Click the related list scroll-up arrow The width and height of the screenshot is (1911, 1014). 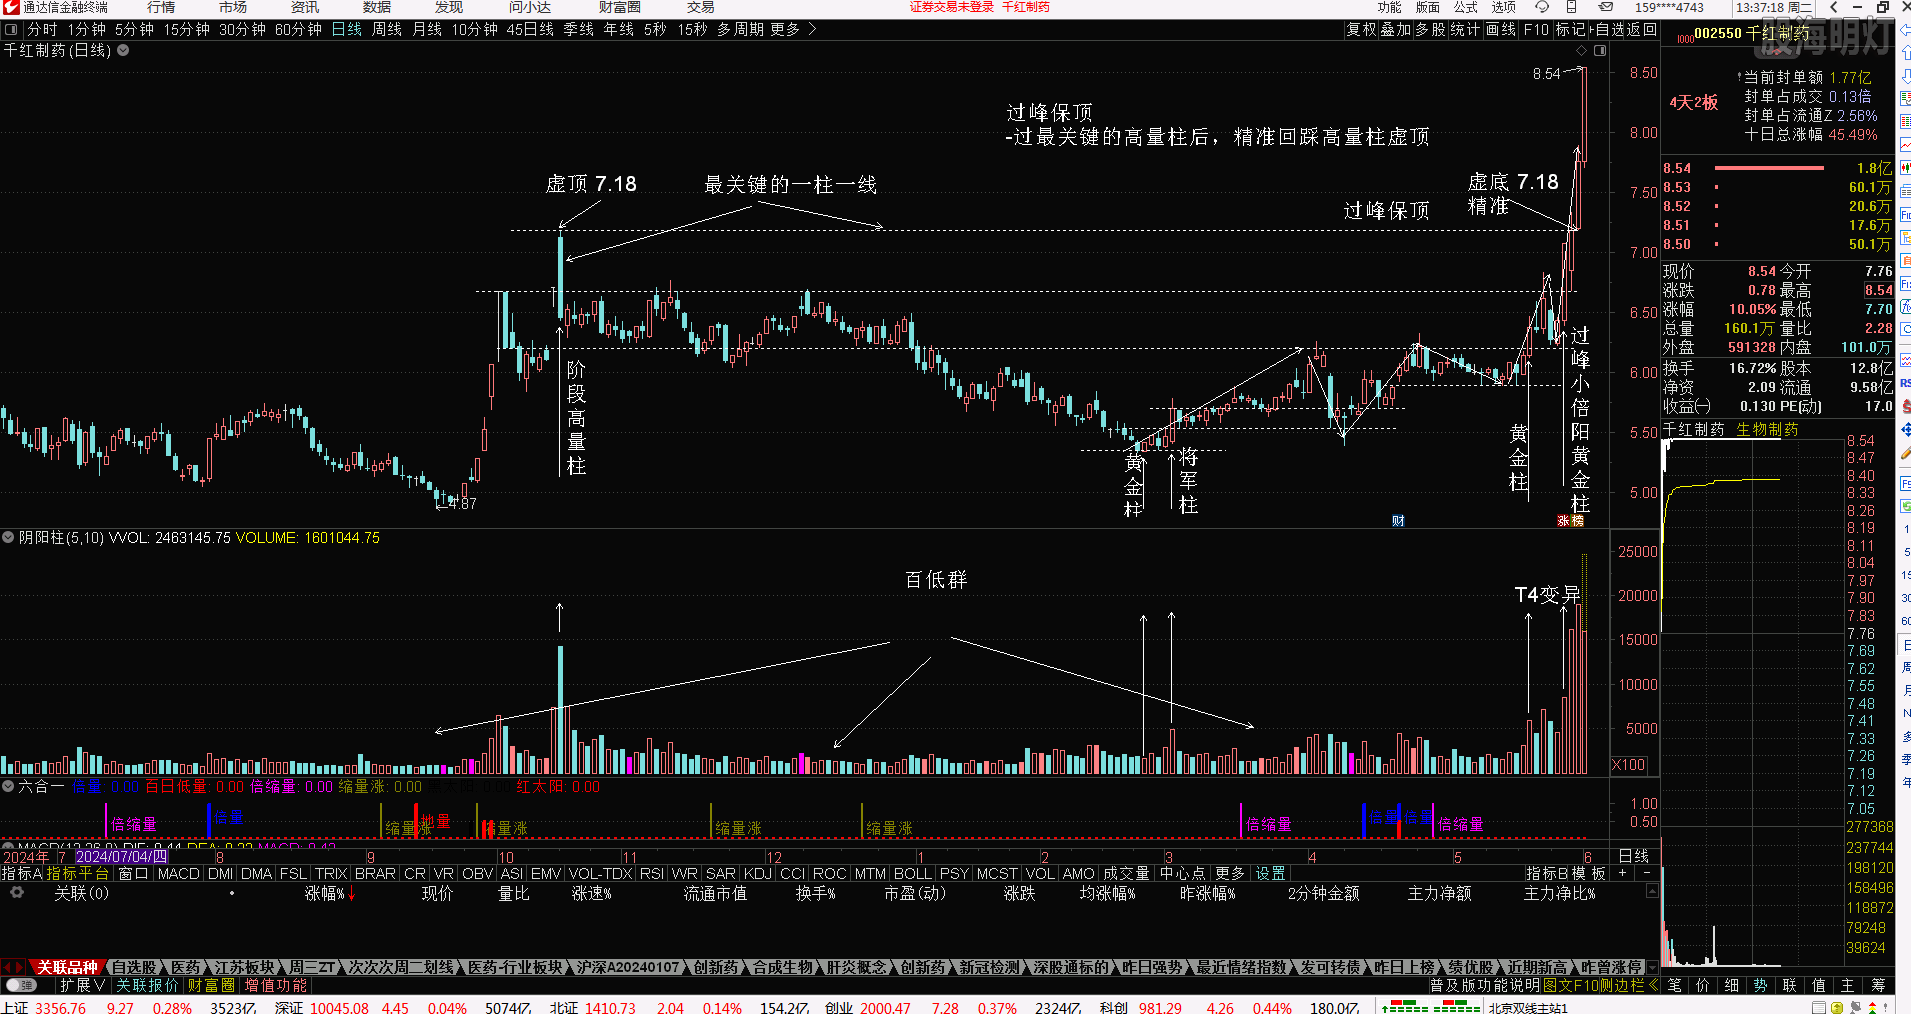[1653, 890]
